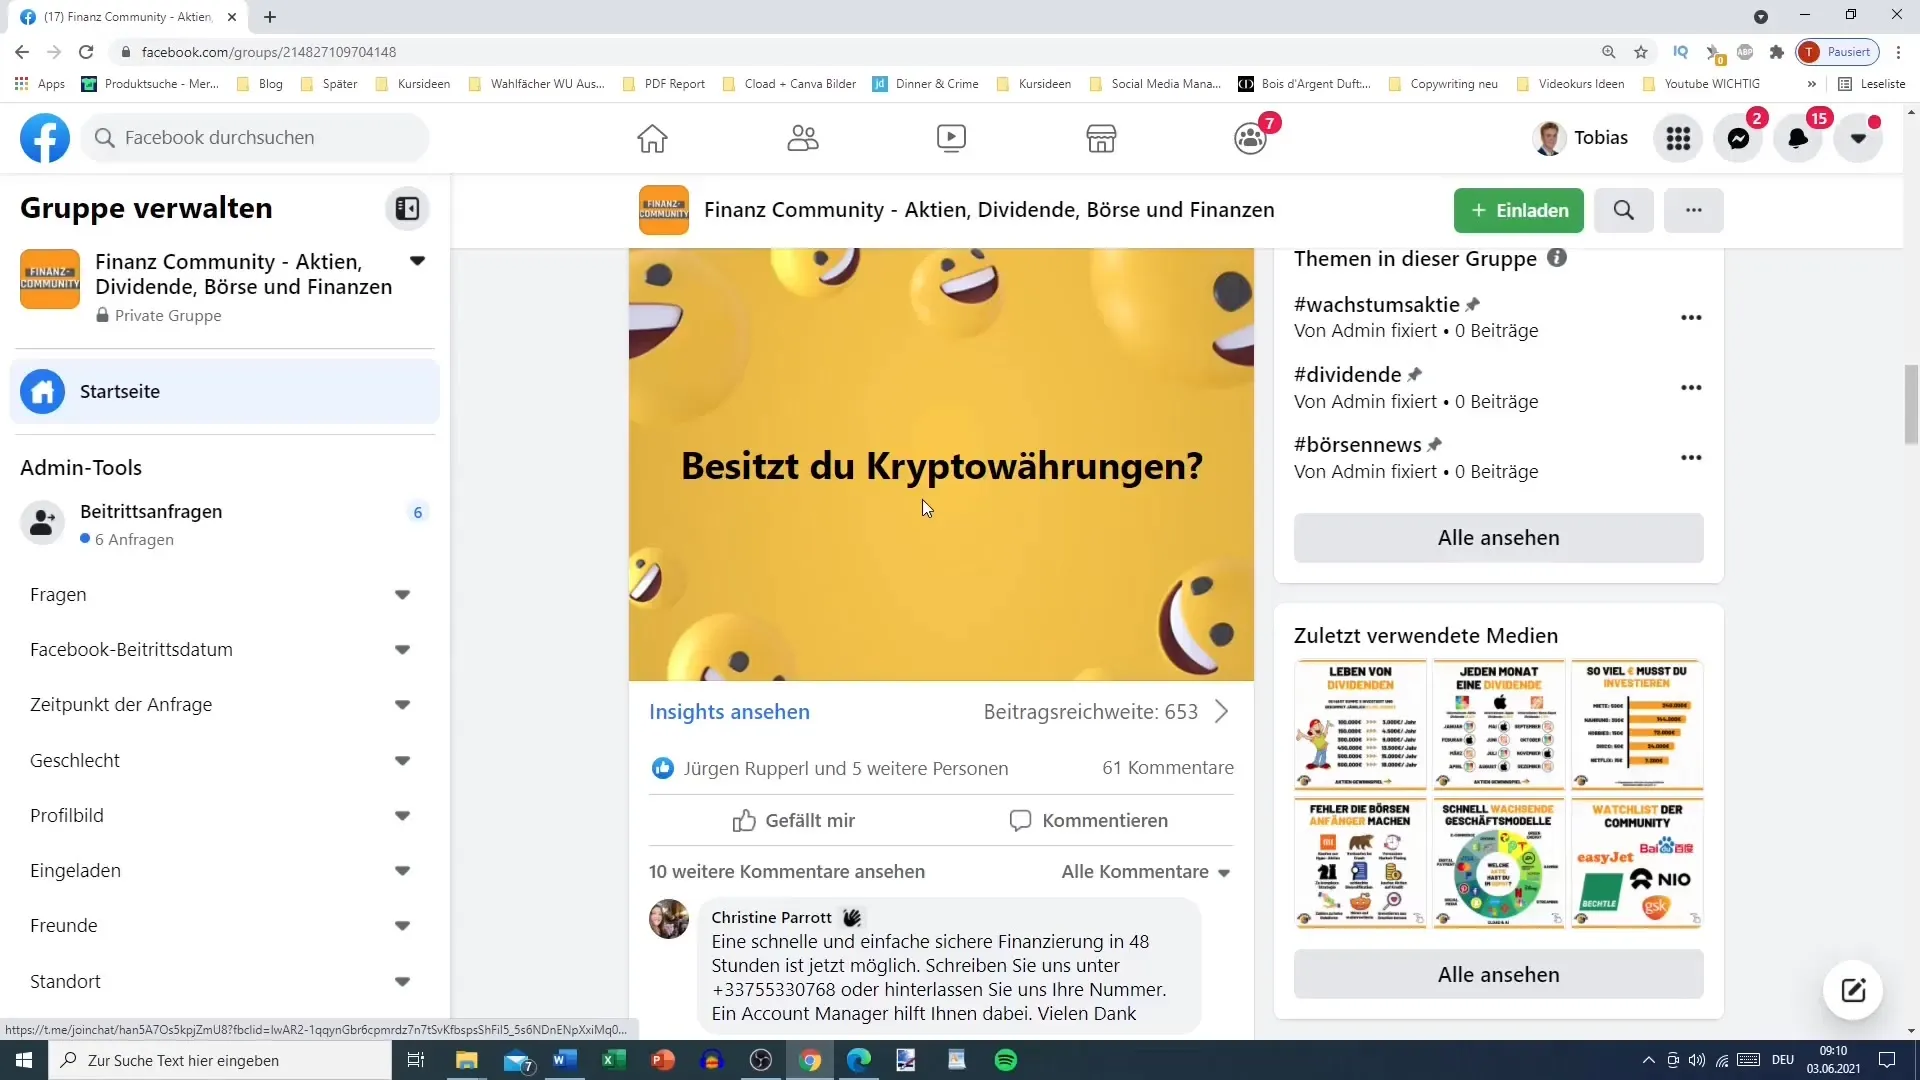Image resolution: width=1920 pixels, height=1080 pixels.
Task: Open the PDF Report bookmark folder
Action: pyautogui.click(x=664, y=84)
